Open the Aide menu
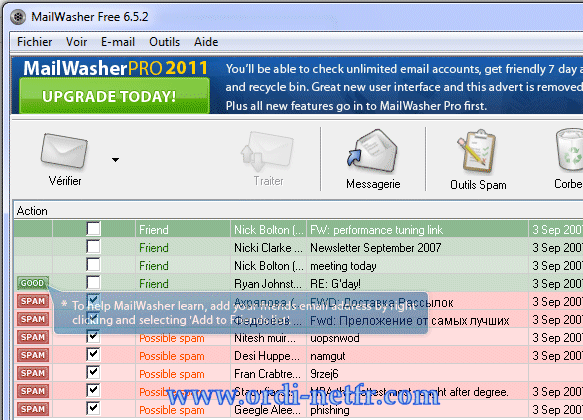This screenshot has width=583, height=420. pos(206,42)
